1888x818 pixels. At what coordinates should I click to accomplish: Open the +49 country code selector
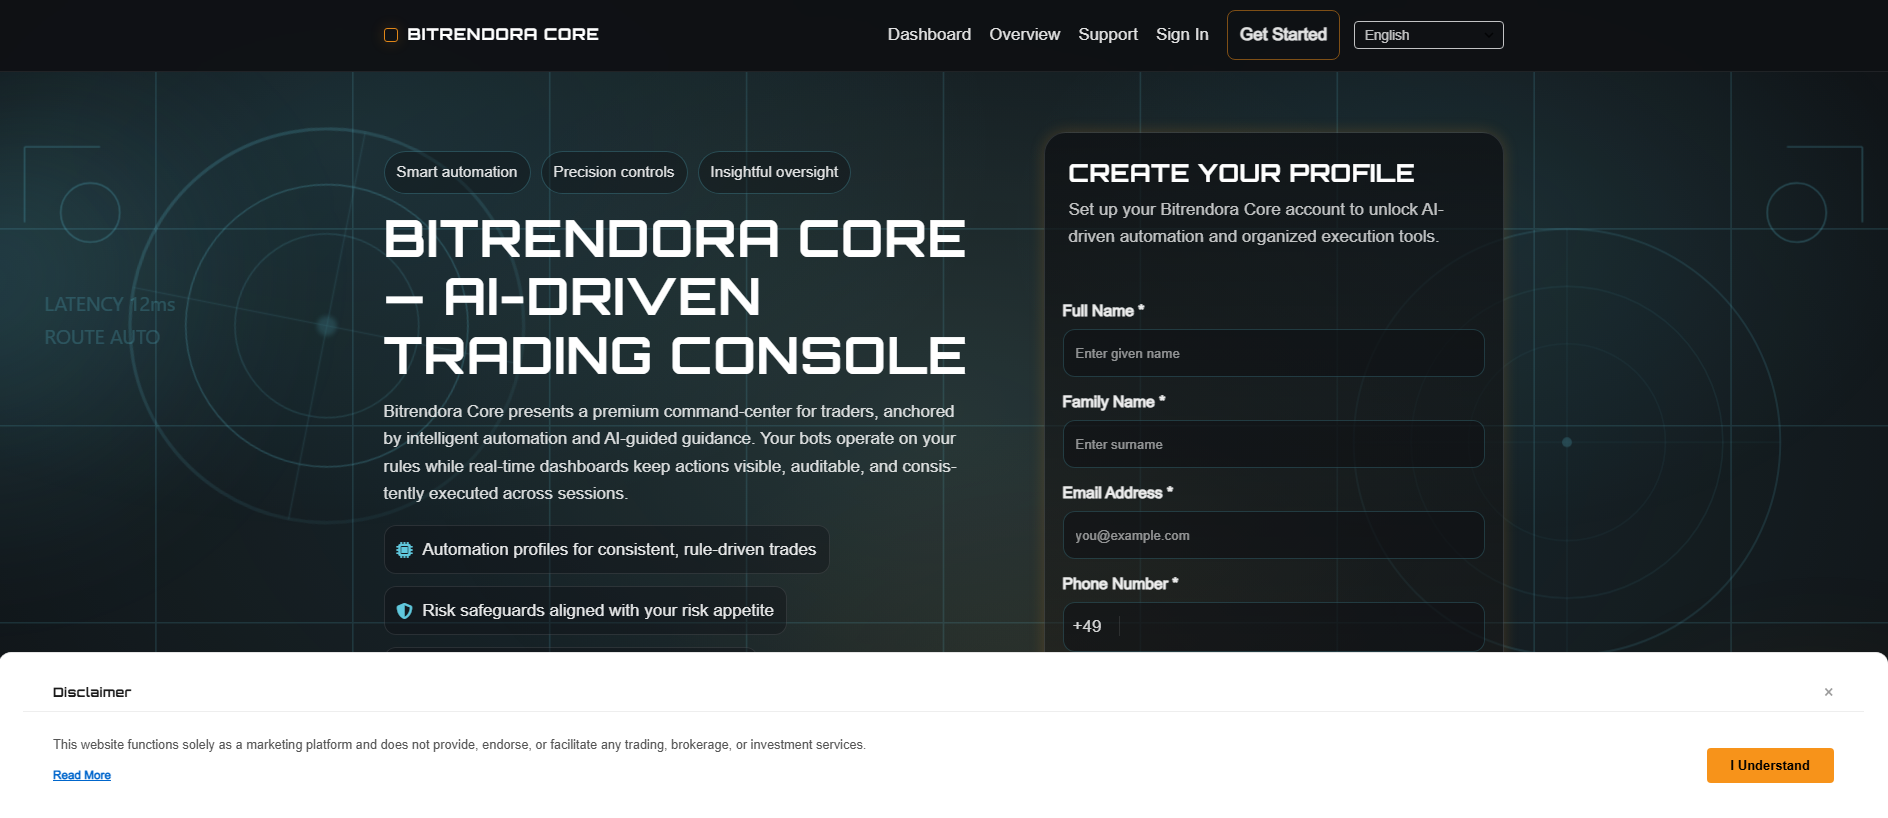(x=1090, y=626)
